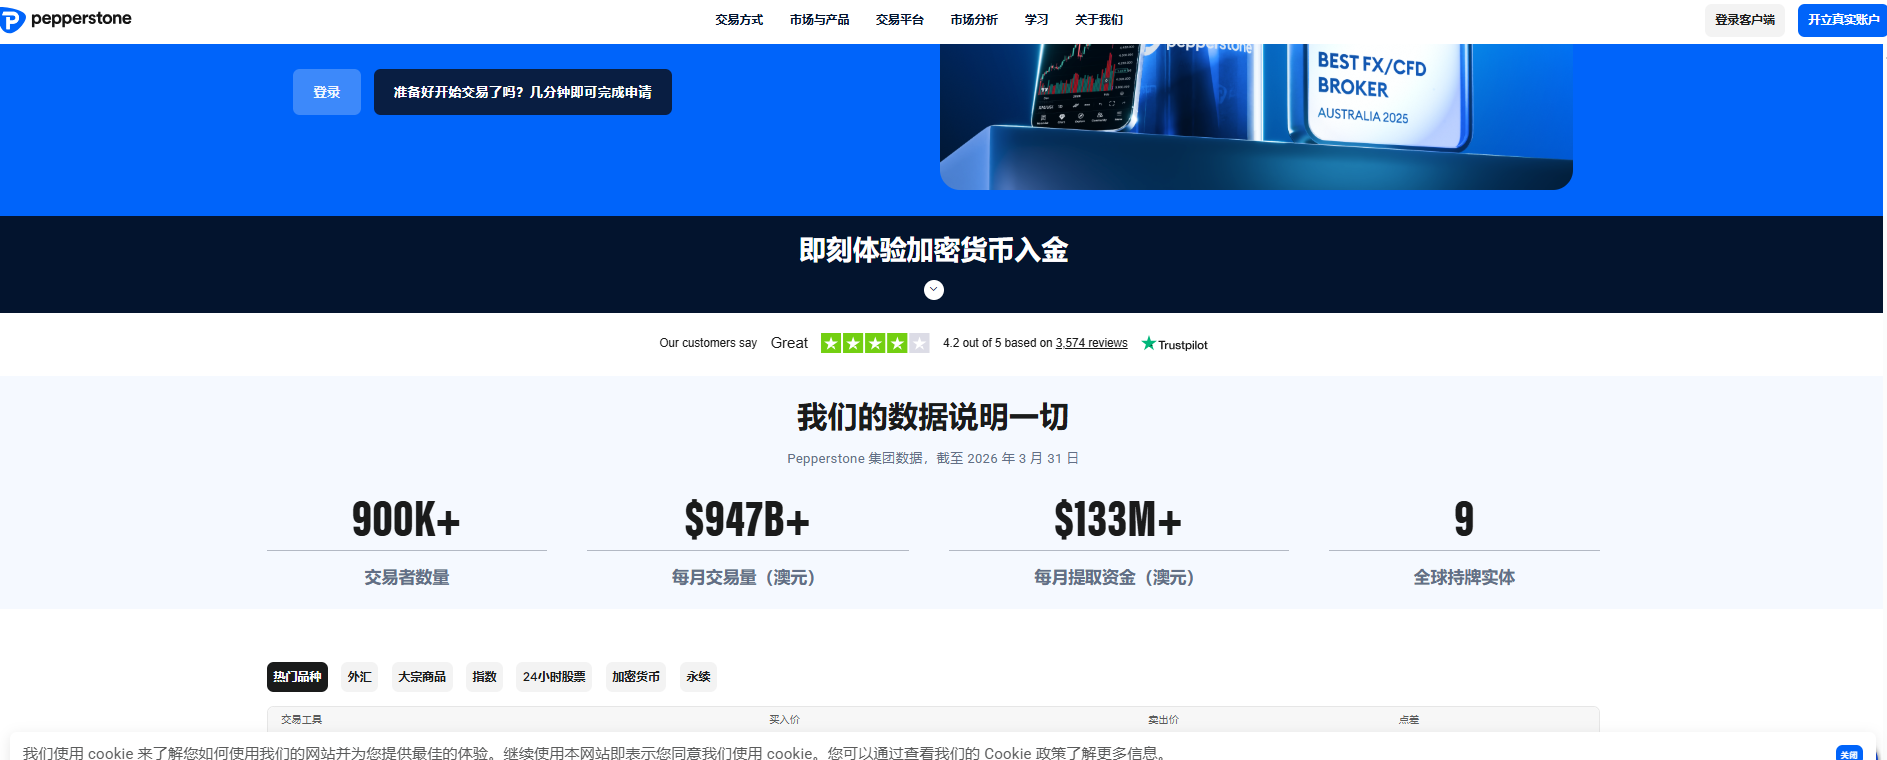The image size is (1887, 760).
Task: Open the 市场与产品 menu
Action: [x=820, y=20]
